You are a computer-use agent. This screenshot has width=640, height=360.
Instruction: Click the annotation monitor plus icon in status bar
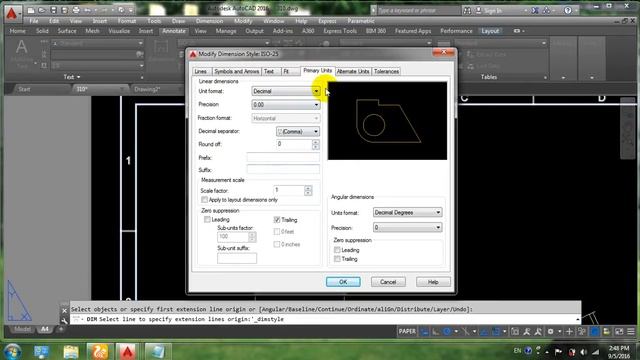pyautogui.click(x=569, y=331)
